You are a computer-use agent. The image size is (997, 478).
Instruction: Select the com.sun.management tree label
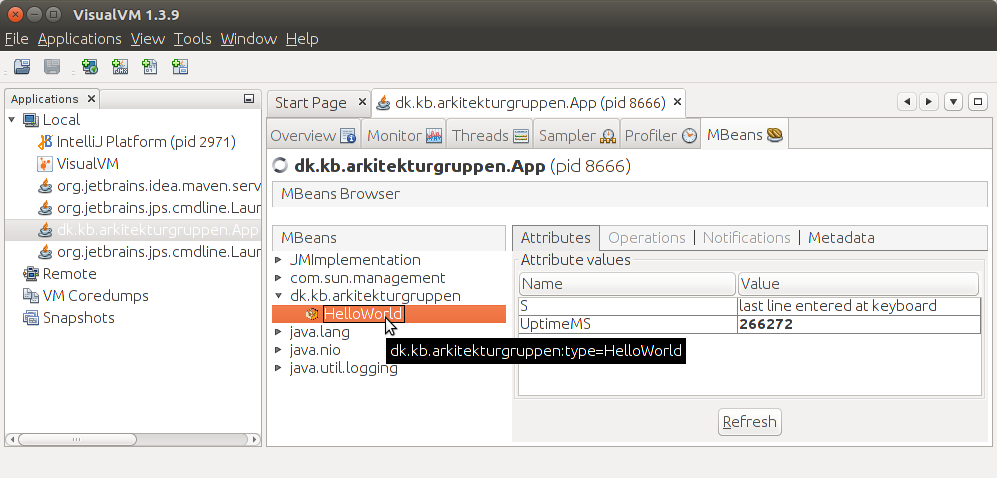click(368, 278)
